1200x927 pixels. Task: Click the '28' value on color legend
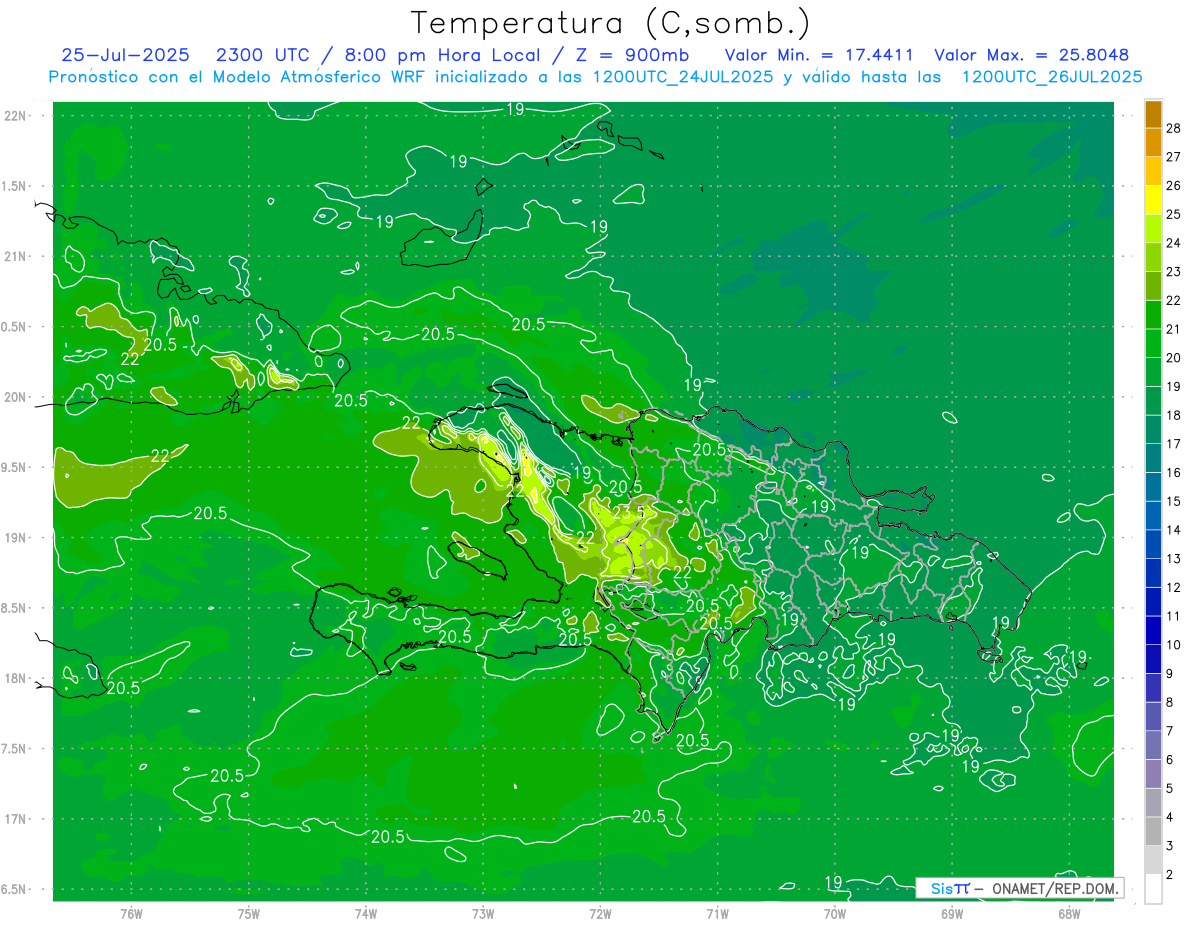tap(1174, 128)
